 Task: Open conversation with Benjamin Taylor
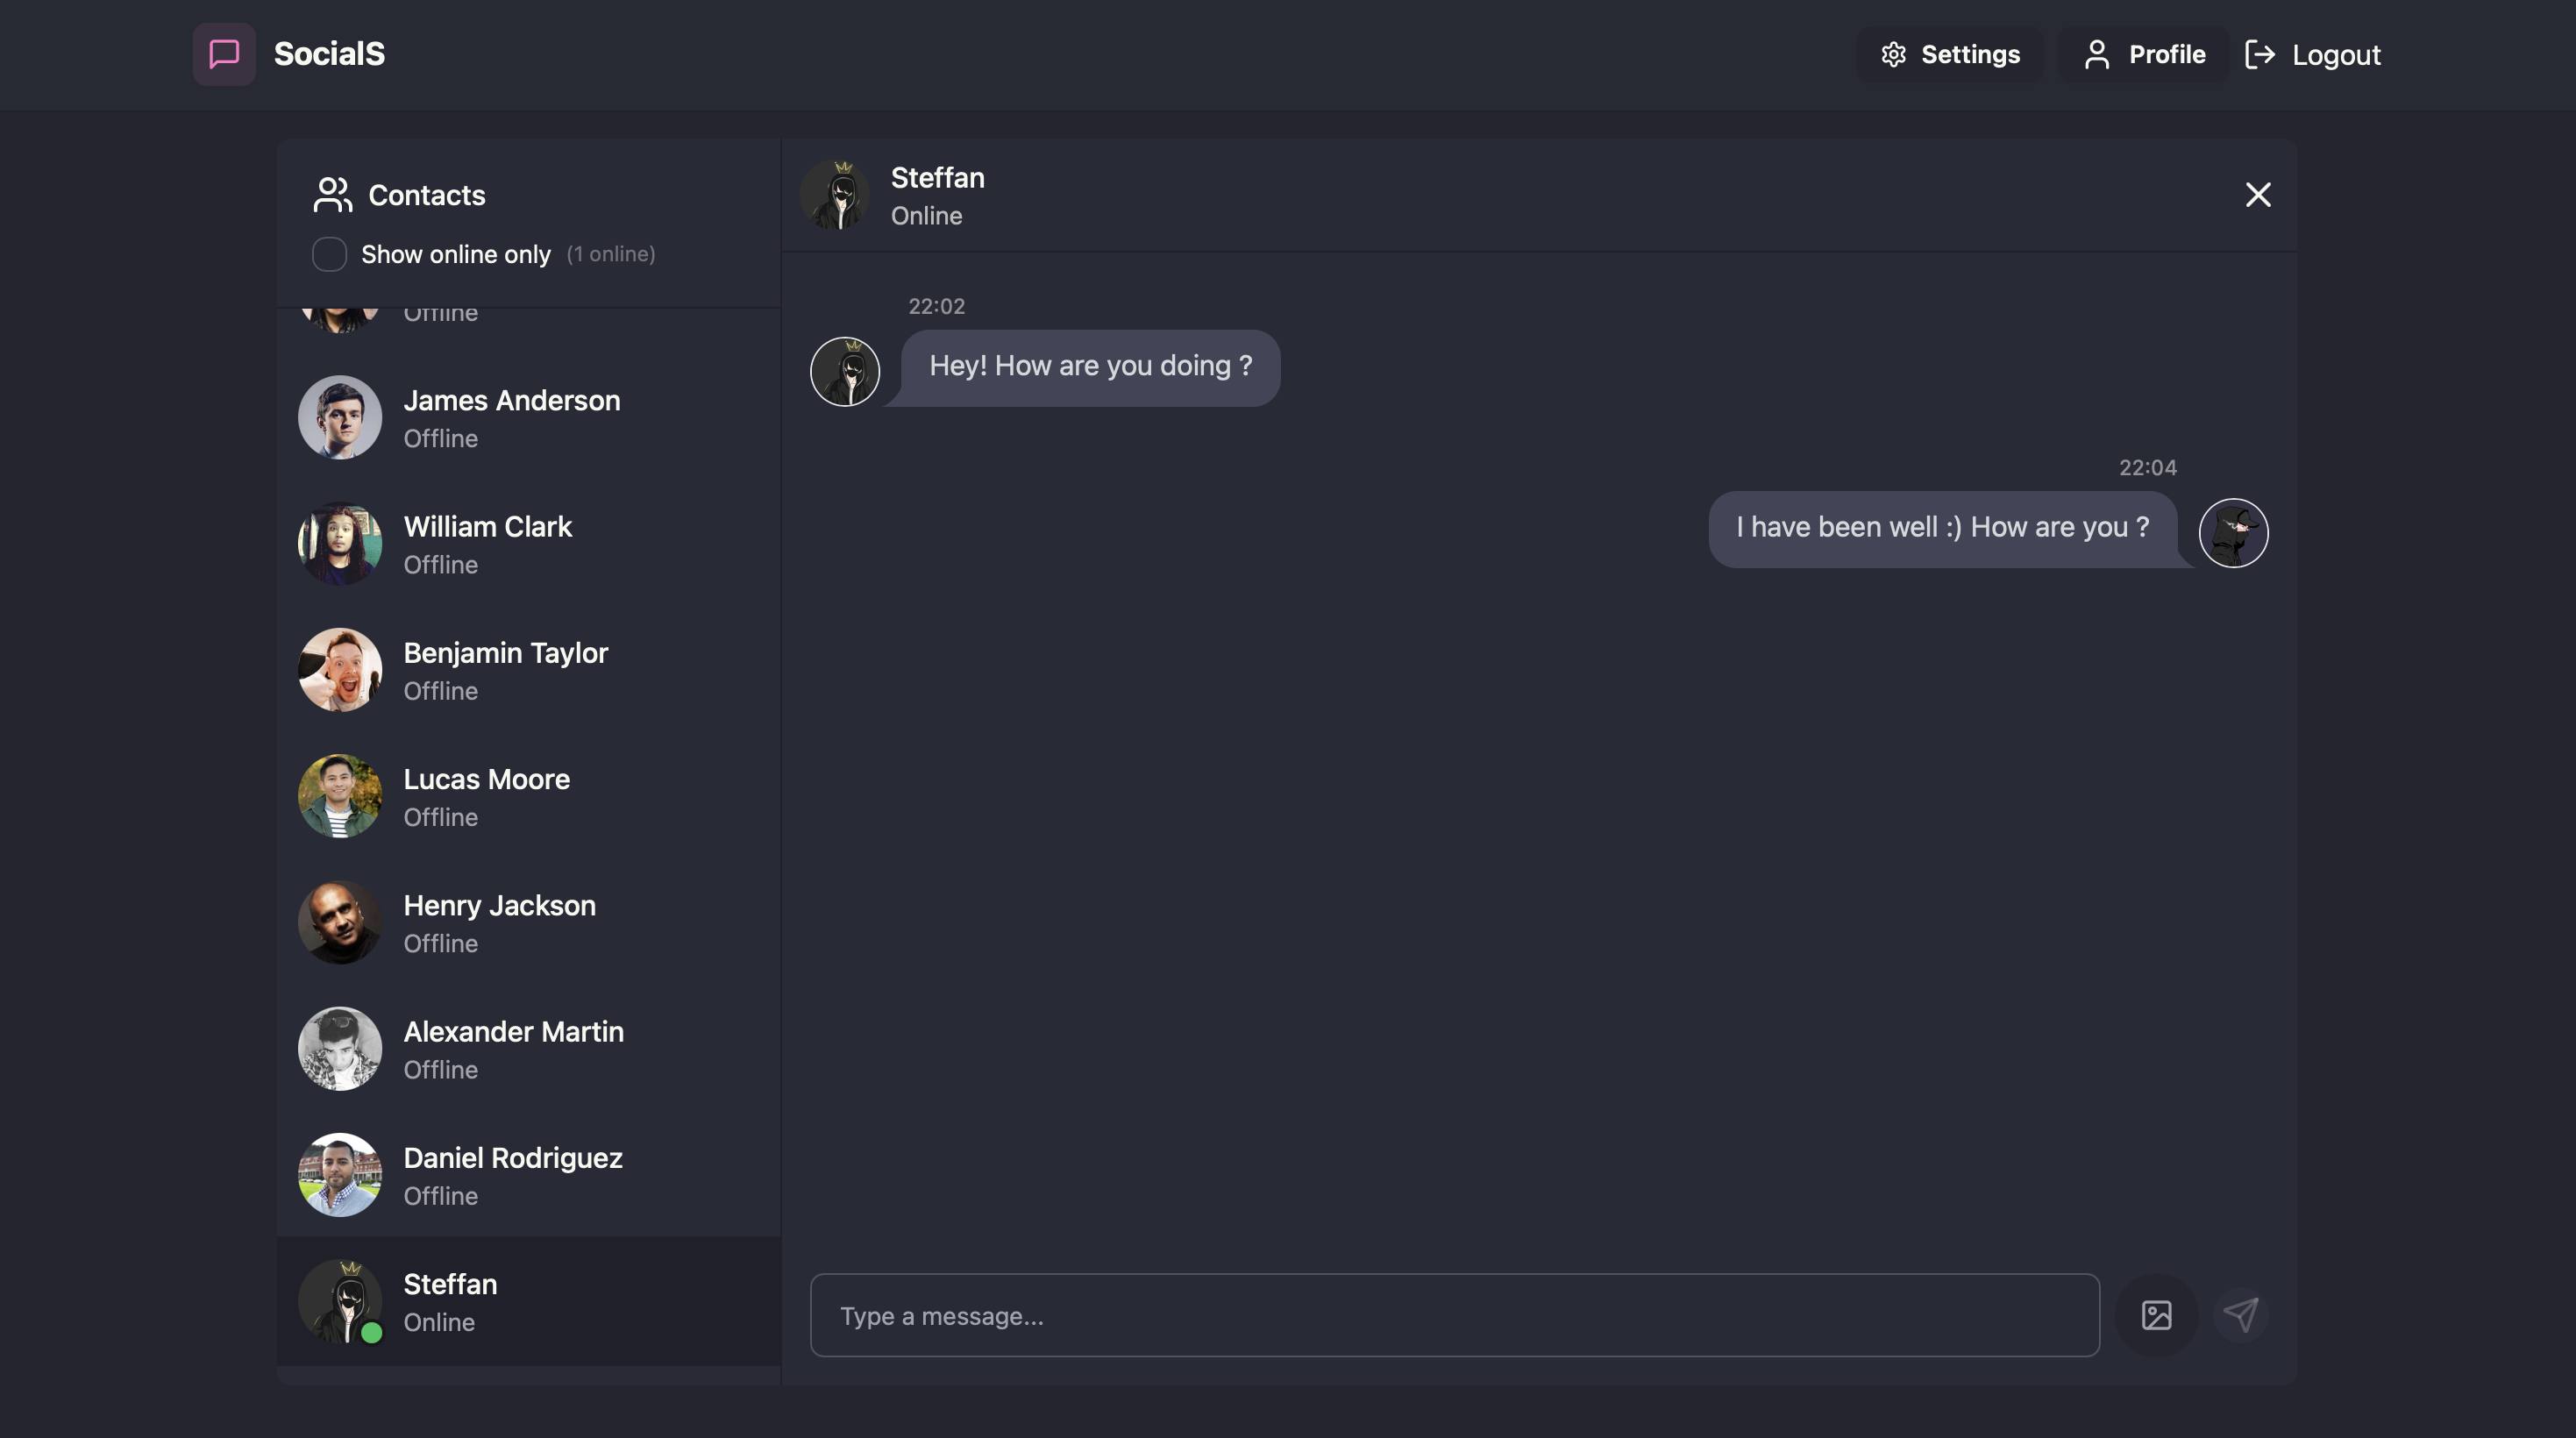[x=529, y=670]
